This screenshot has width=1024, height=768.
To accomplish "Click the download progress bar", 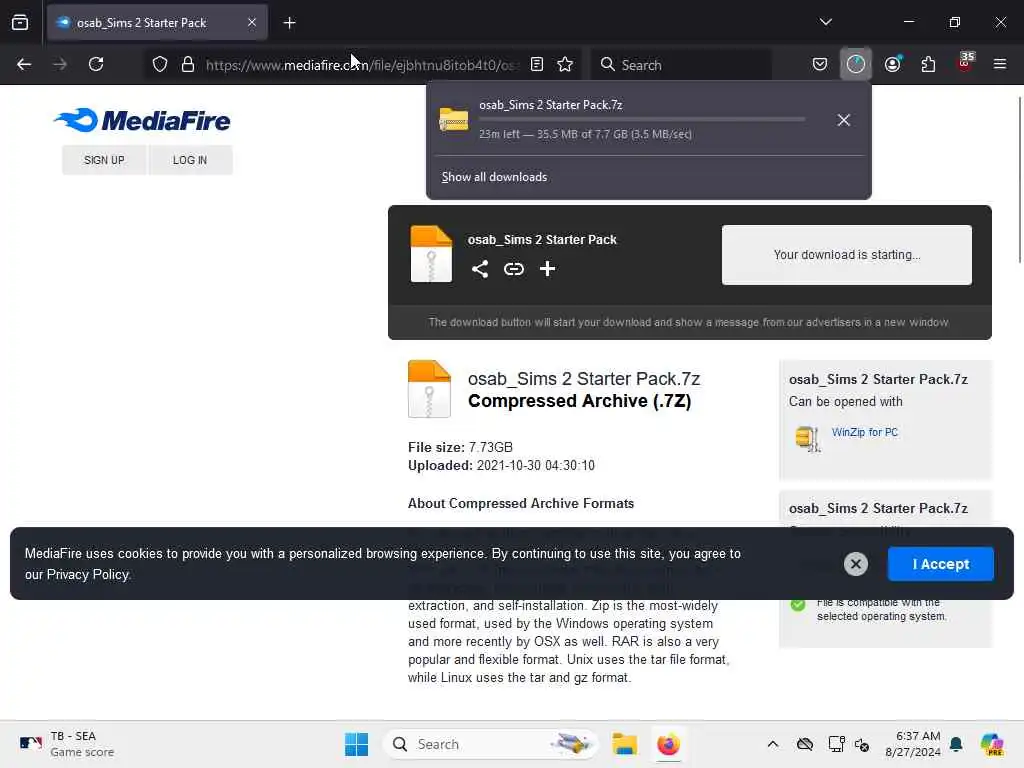I will 641,119.
